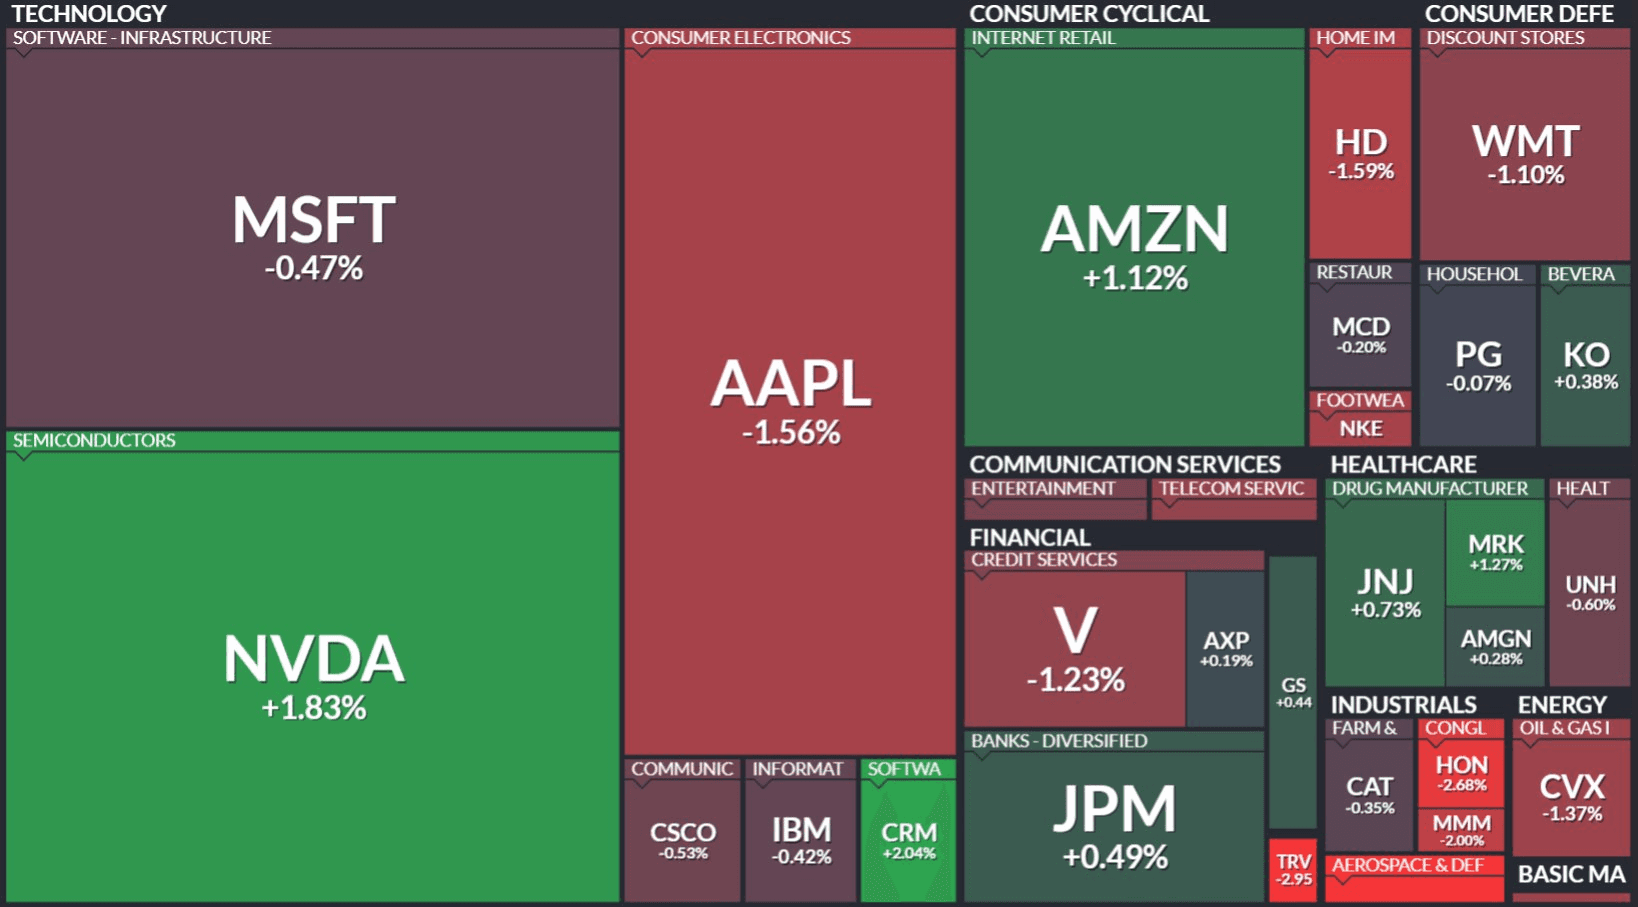Click the WMT Discount Stores tile
This screenshot has height=907, width=1638.
pyautogui.click(x=1525, y=154)
